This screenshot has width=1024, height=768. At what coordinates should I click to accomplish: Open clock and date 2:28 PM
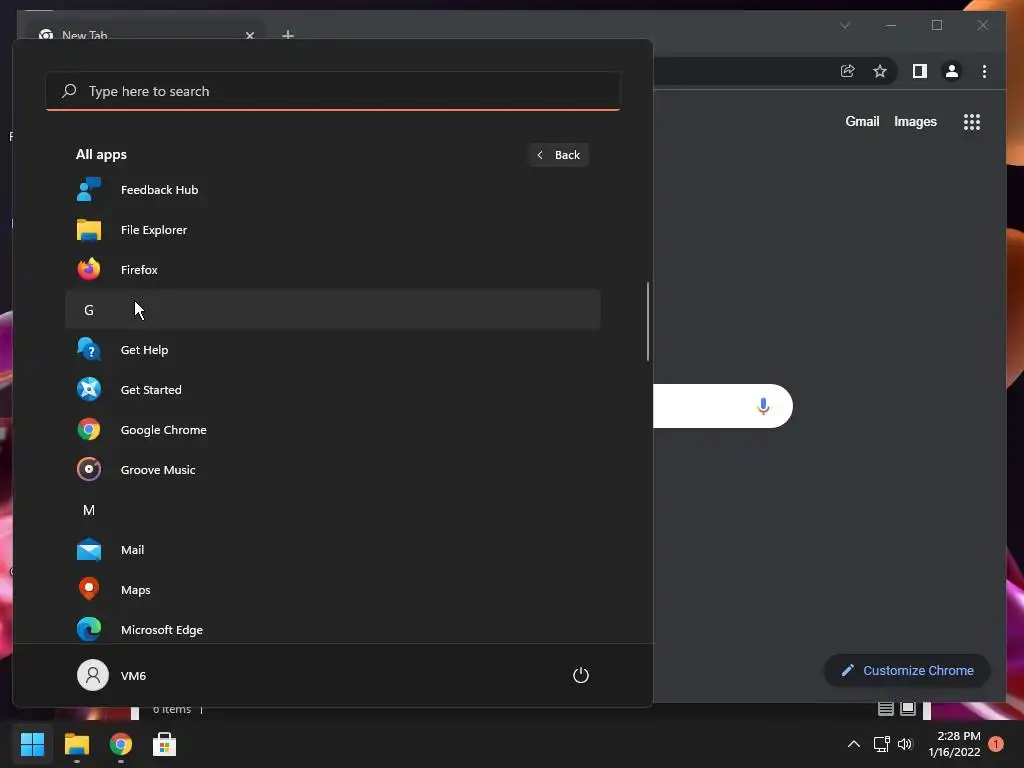[x=954, y=744]
